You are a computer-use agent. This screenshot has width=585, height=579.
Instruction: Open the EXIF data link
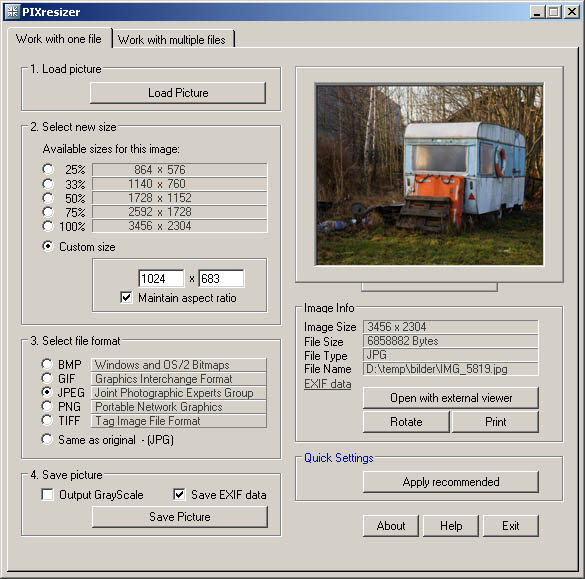coord(328,384)
